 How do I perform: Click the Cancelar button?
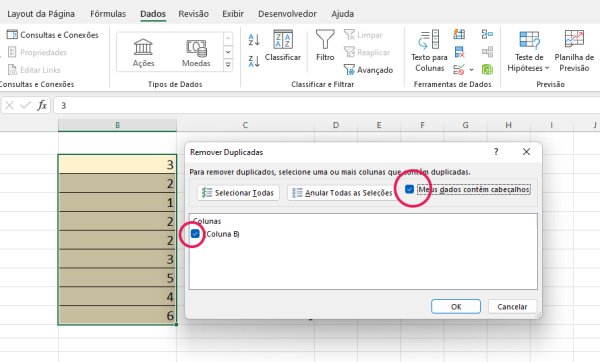point(512,307)
